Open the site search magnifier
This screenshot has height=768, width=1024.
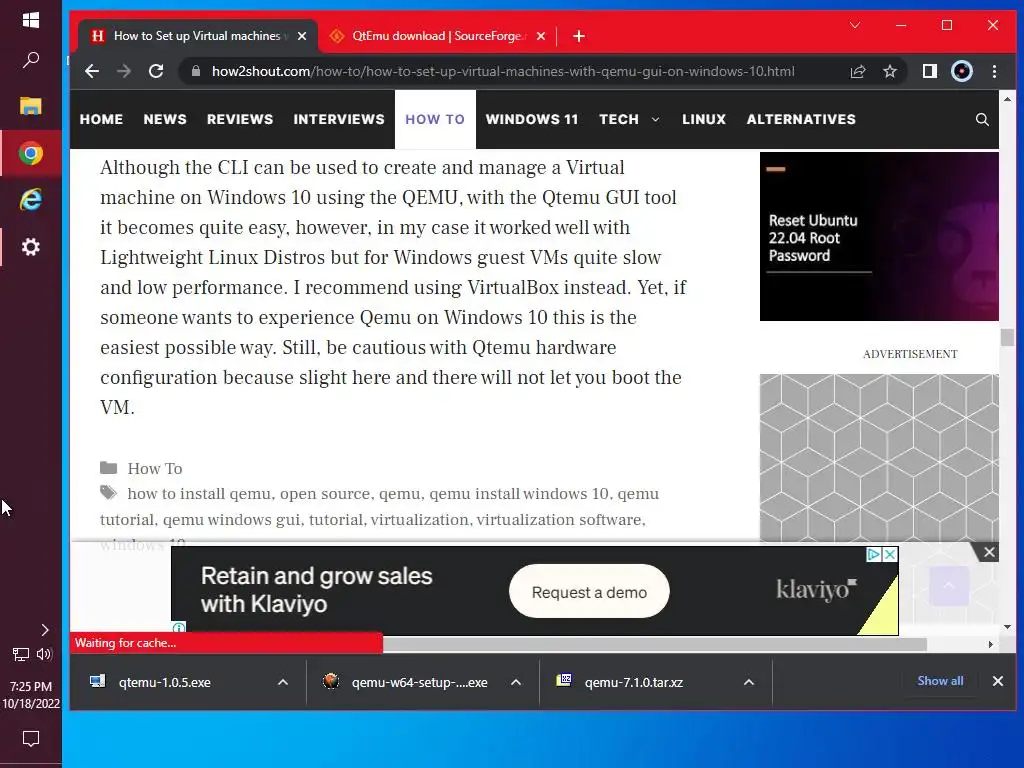[982, 120]
